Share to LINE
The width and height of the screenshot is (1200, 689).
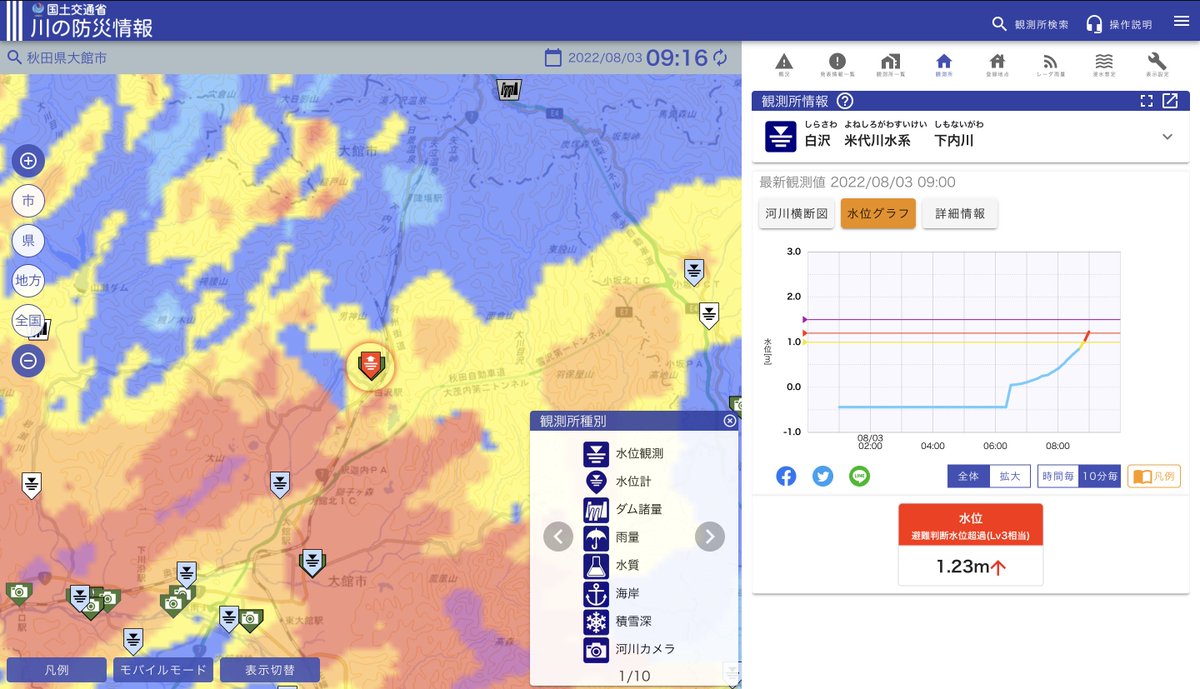[x=859, y=477]
